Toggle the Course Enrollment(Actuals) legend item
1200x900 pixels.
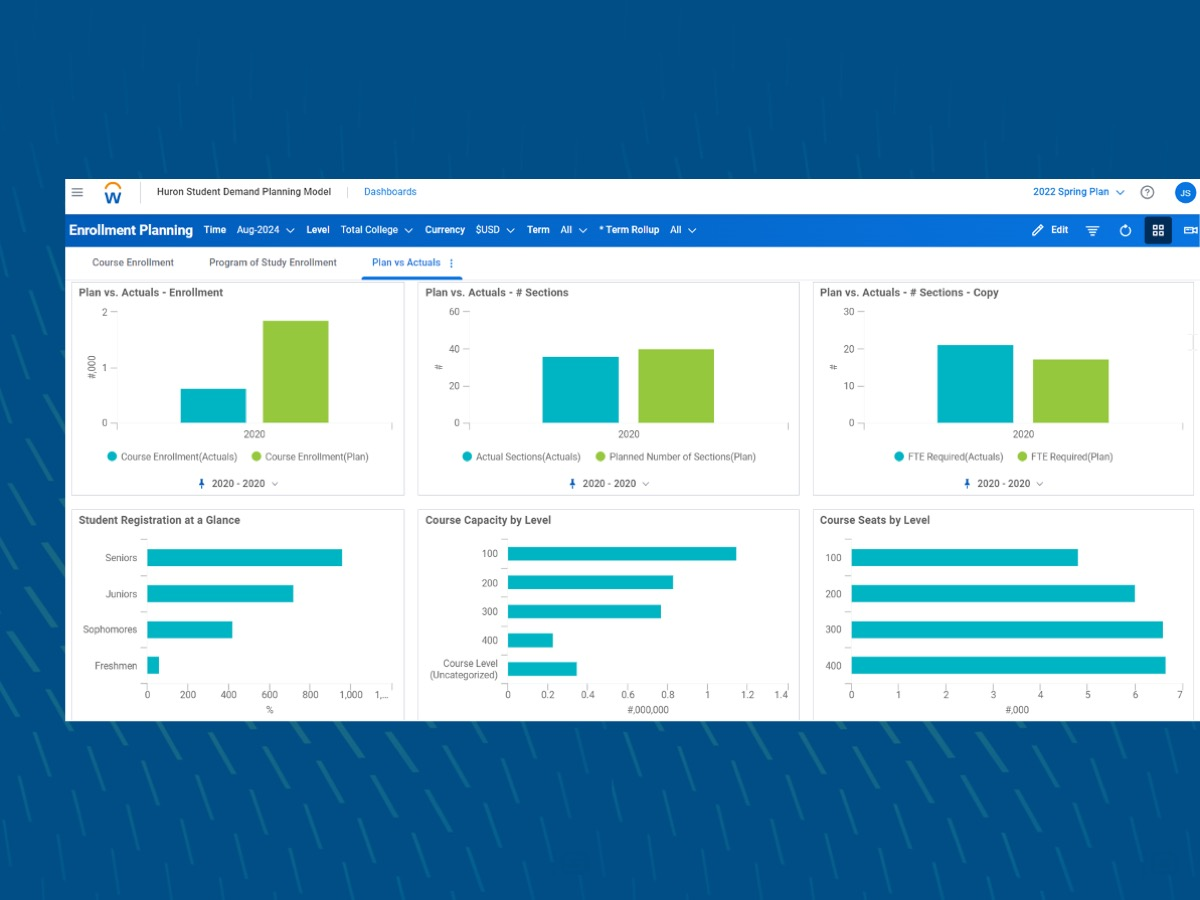(x=172, y=456)
